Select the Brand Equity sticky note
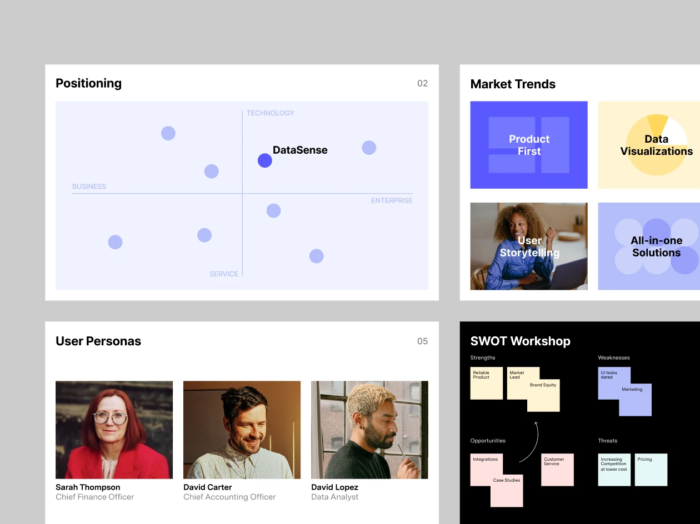Viewport: 700px width, 524px height. [x=545, y=396]
